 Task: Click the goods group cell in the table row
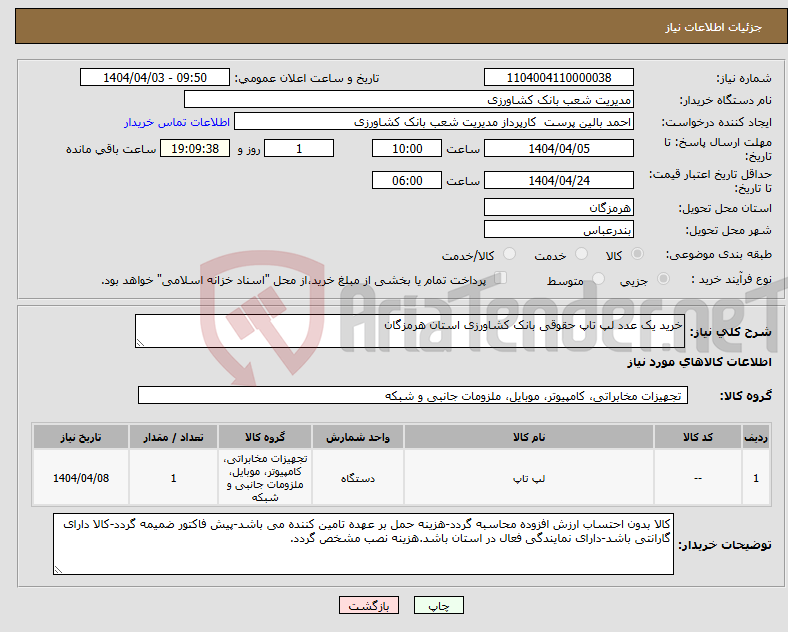265,478
